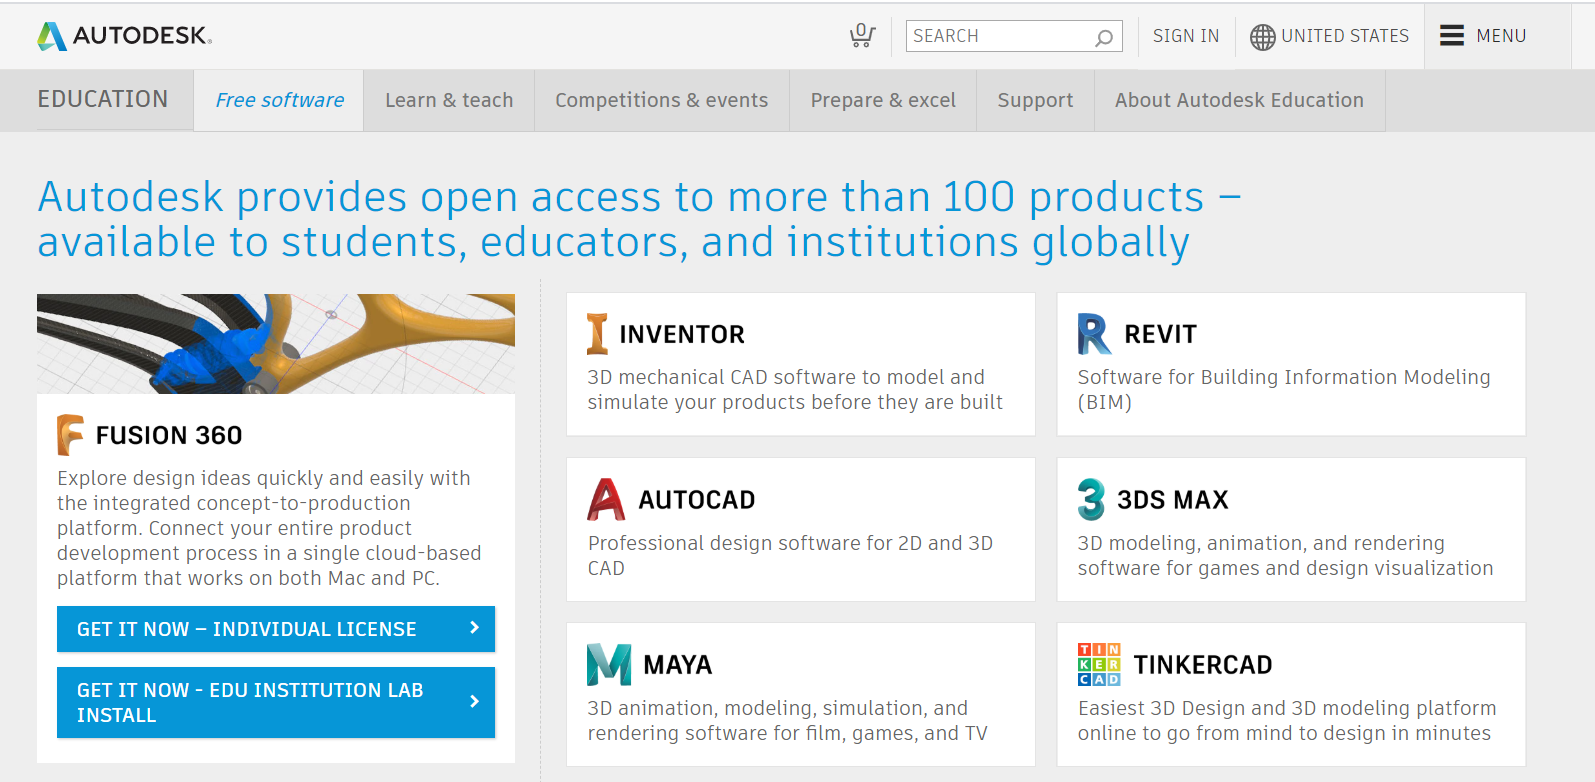Image resolution: width=1595 pixels, height=782 pixels.
Task: Get it now – Individual License
Action: click(276, 629)
